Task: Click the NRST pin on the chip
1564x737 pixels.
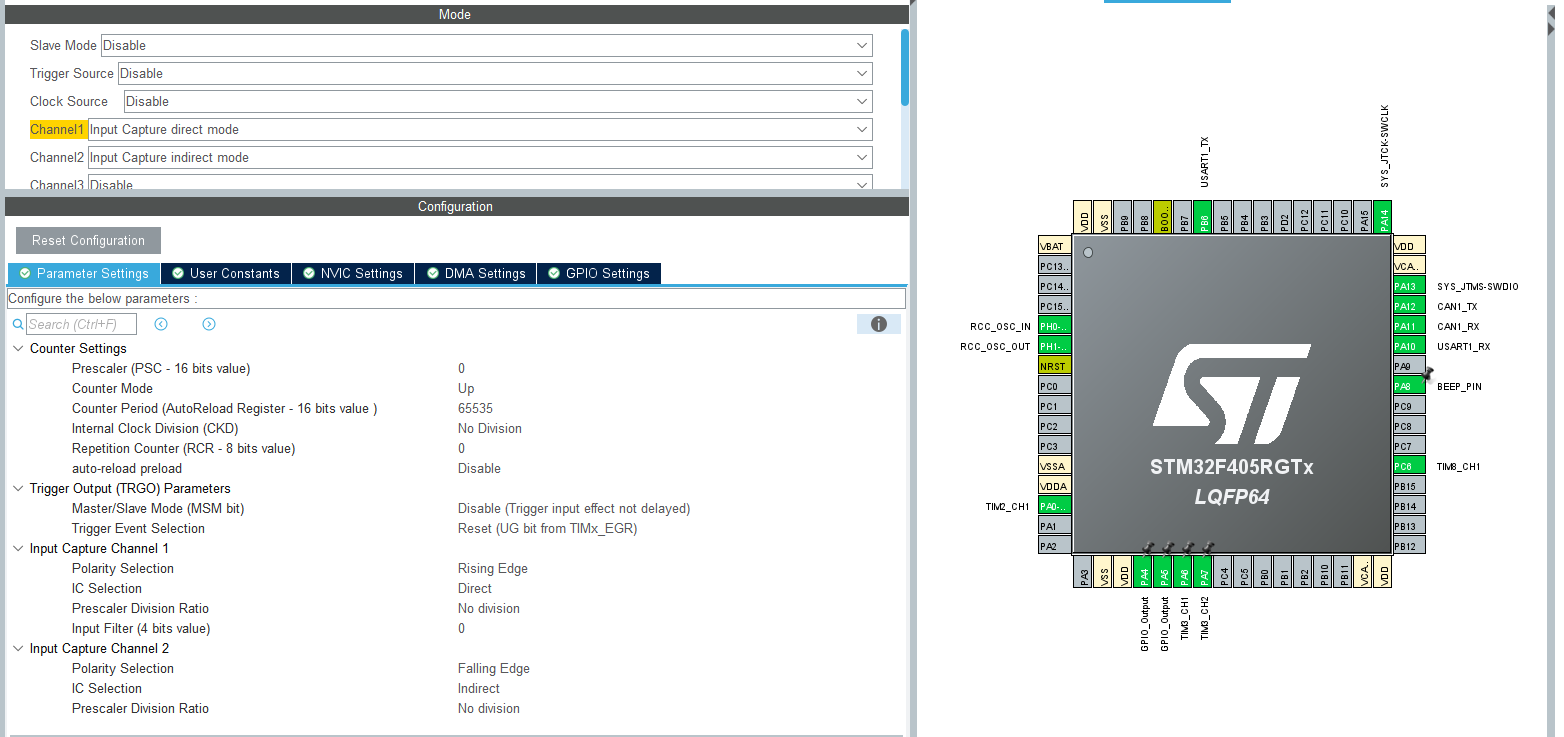Action: click(1055, 366)
